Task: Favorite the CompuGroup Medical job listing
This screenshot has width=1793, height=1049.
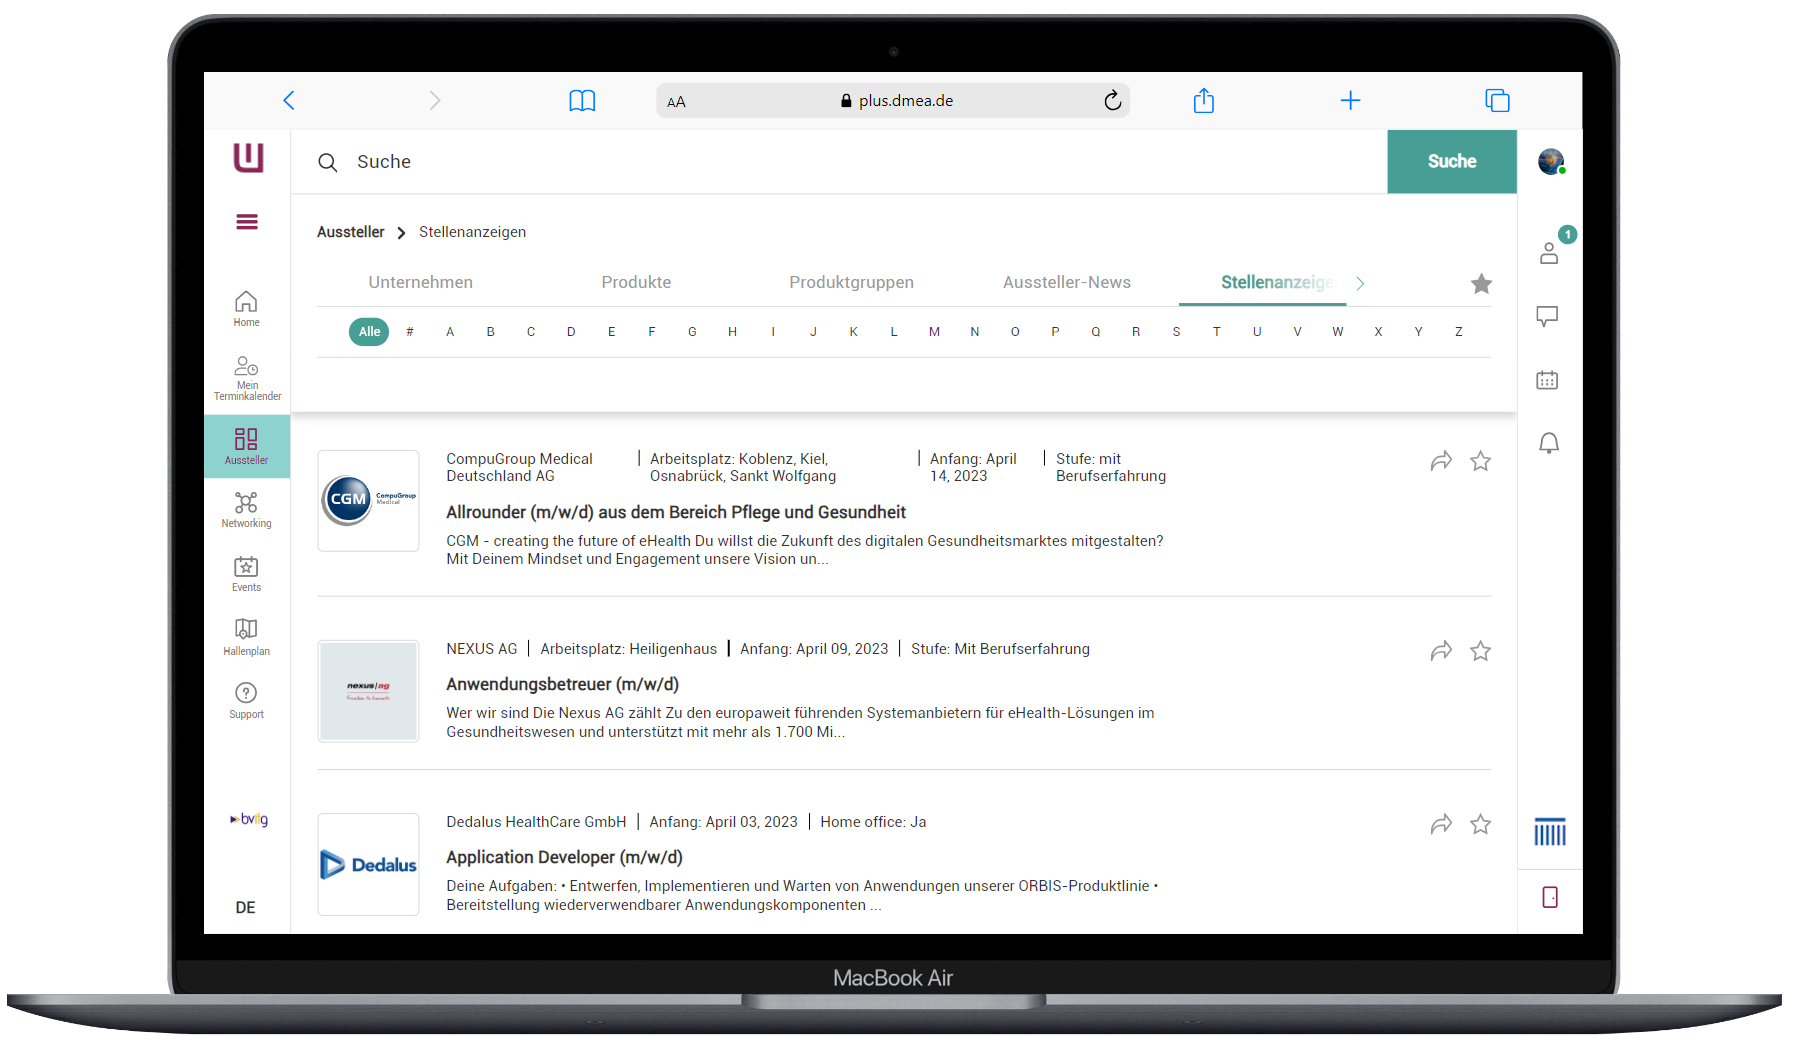Action: tap(1480, 461)
